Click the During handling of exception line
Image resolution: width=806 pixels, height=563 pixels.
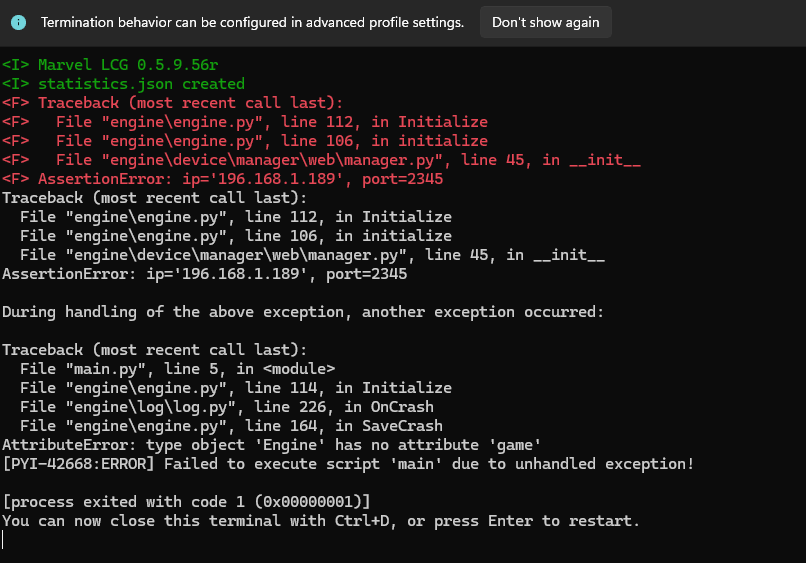303,312
